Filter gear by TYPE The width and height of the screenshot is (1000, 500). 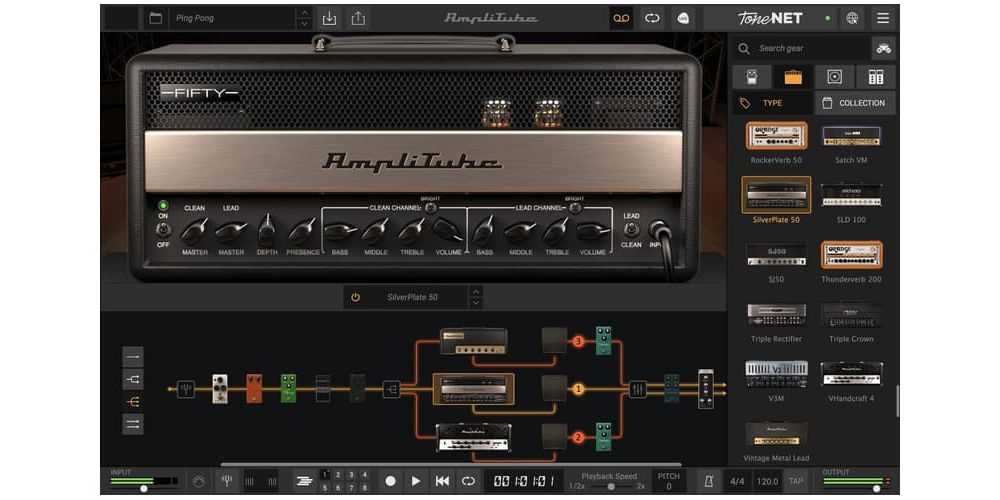[x=772, y=103]
